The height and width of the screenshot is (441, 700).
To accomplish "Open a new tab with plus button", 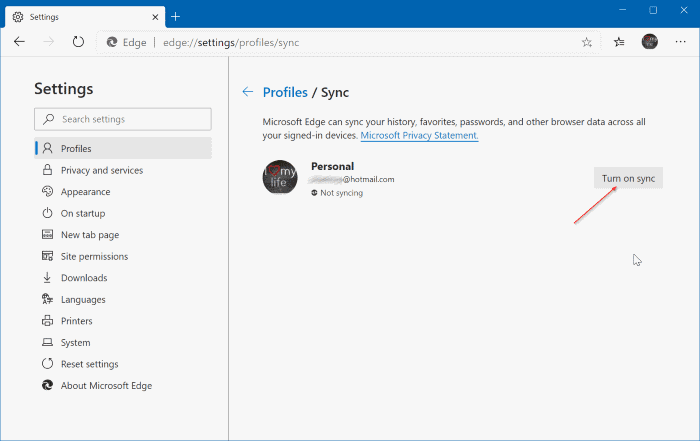I will point(176,16).
